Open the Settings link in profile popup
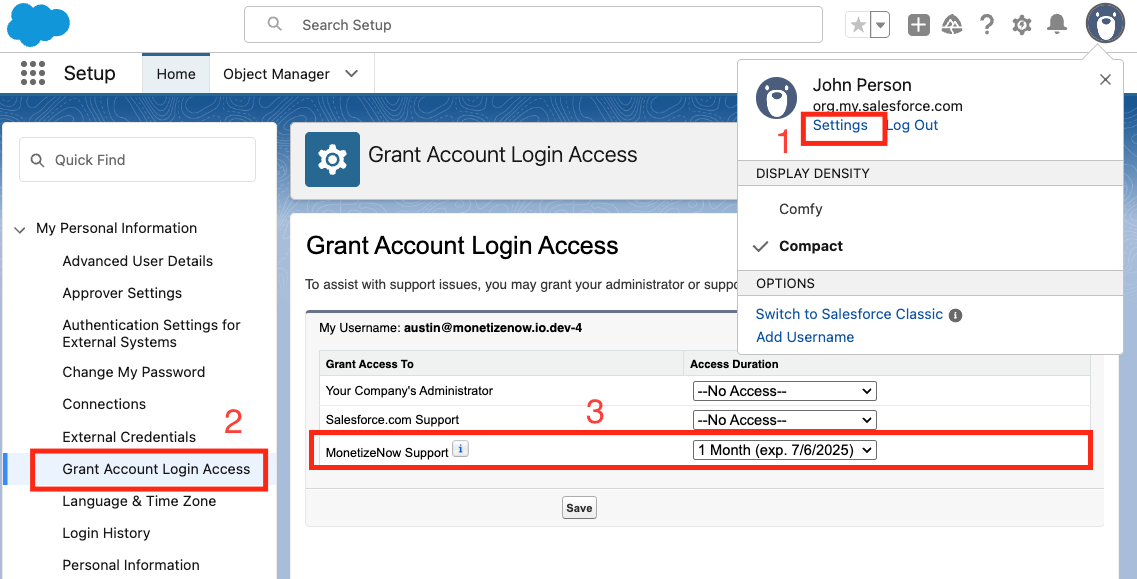Viewport: 1137px width, 579px height. coord(840,125)
